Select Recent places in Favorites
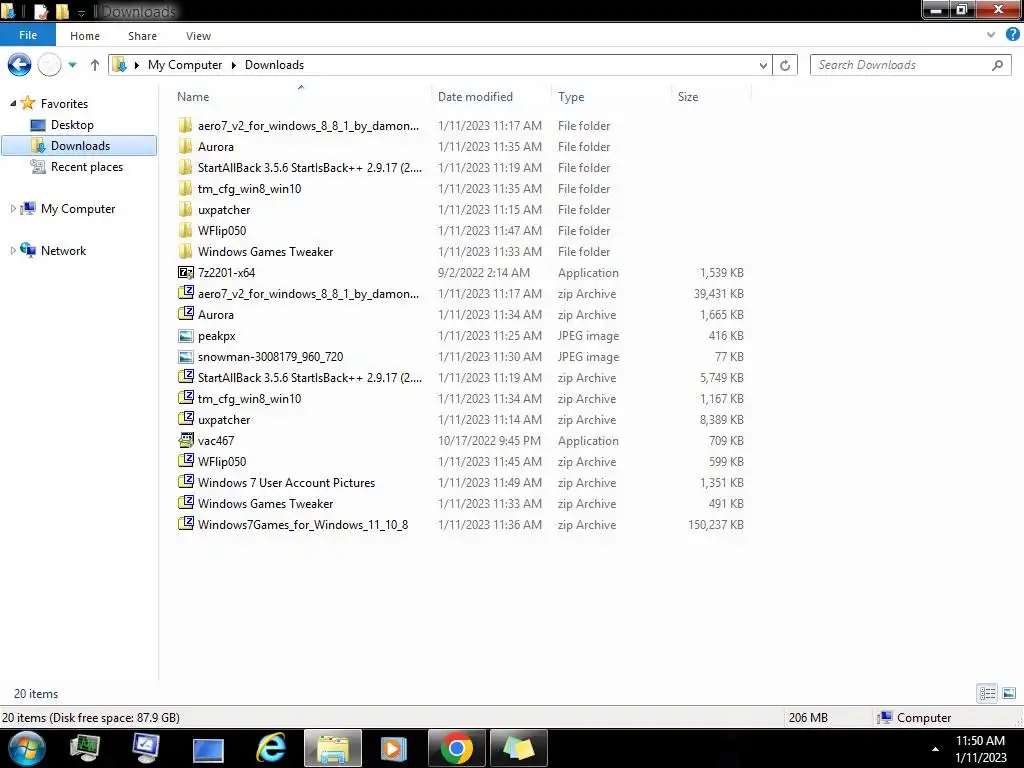Viewport: 1024px width, 768px height. [86, 167]
